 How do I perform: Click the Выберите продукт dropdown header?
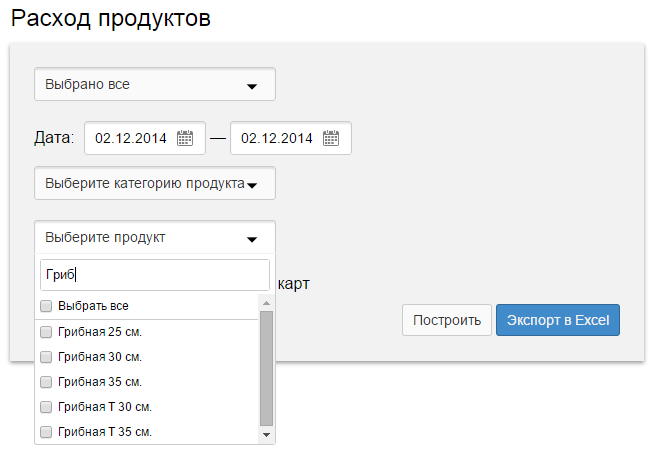tap(155, 237)
